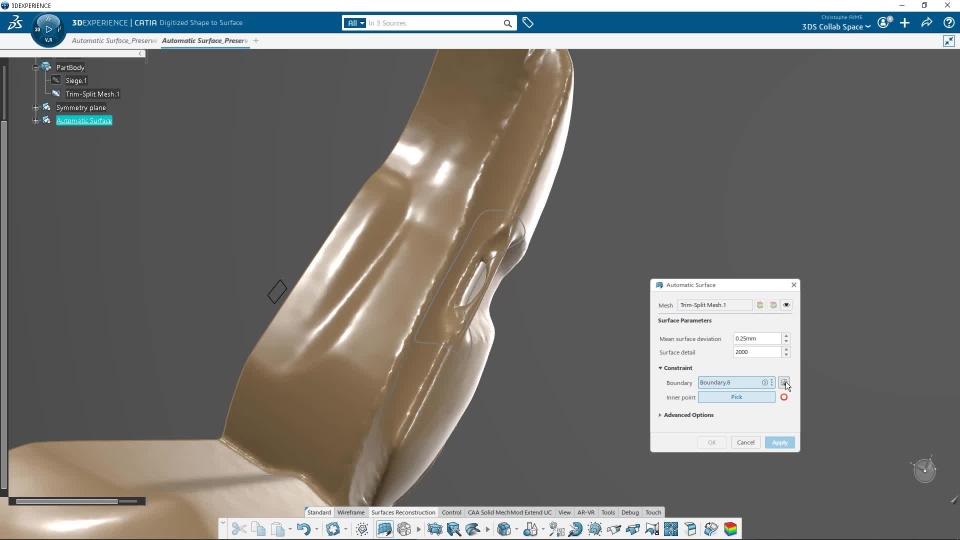Click first colored mesh icon beside Mesh field
This screenshot has width=960, height=540.
[760, 305]
